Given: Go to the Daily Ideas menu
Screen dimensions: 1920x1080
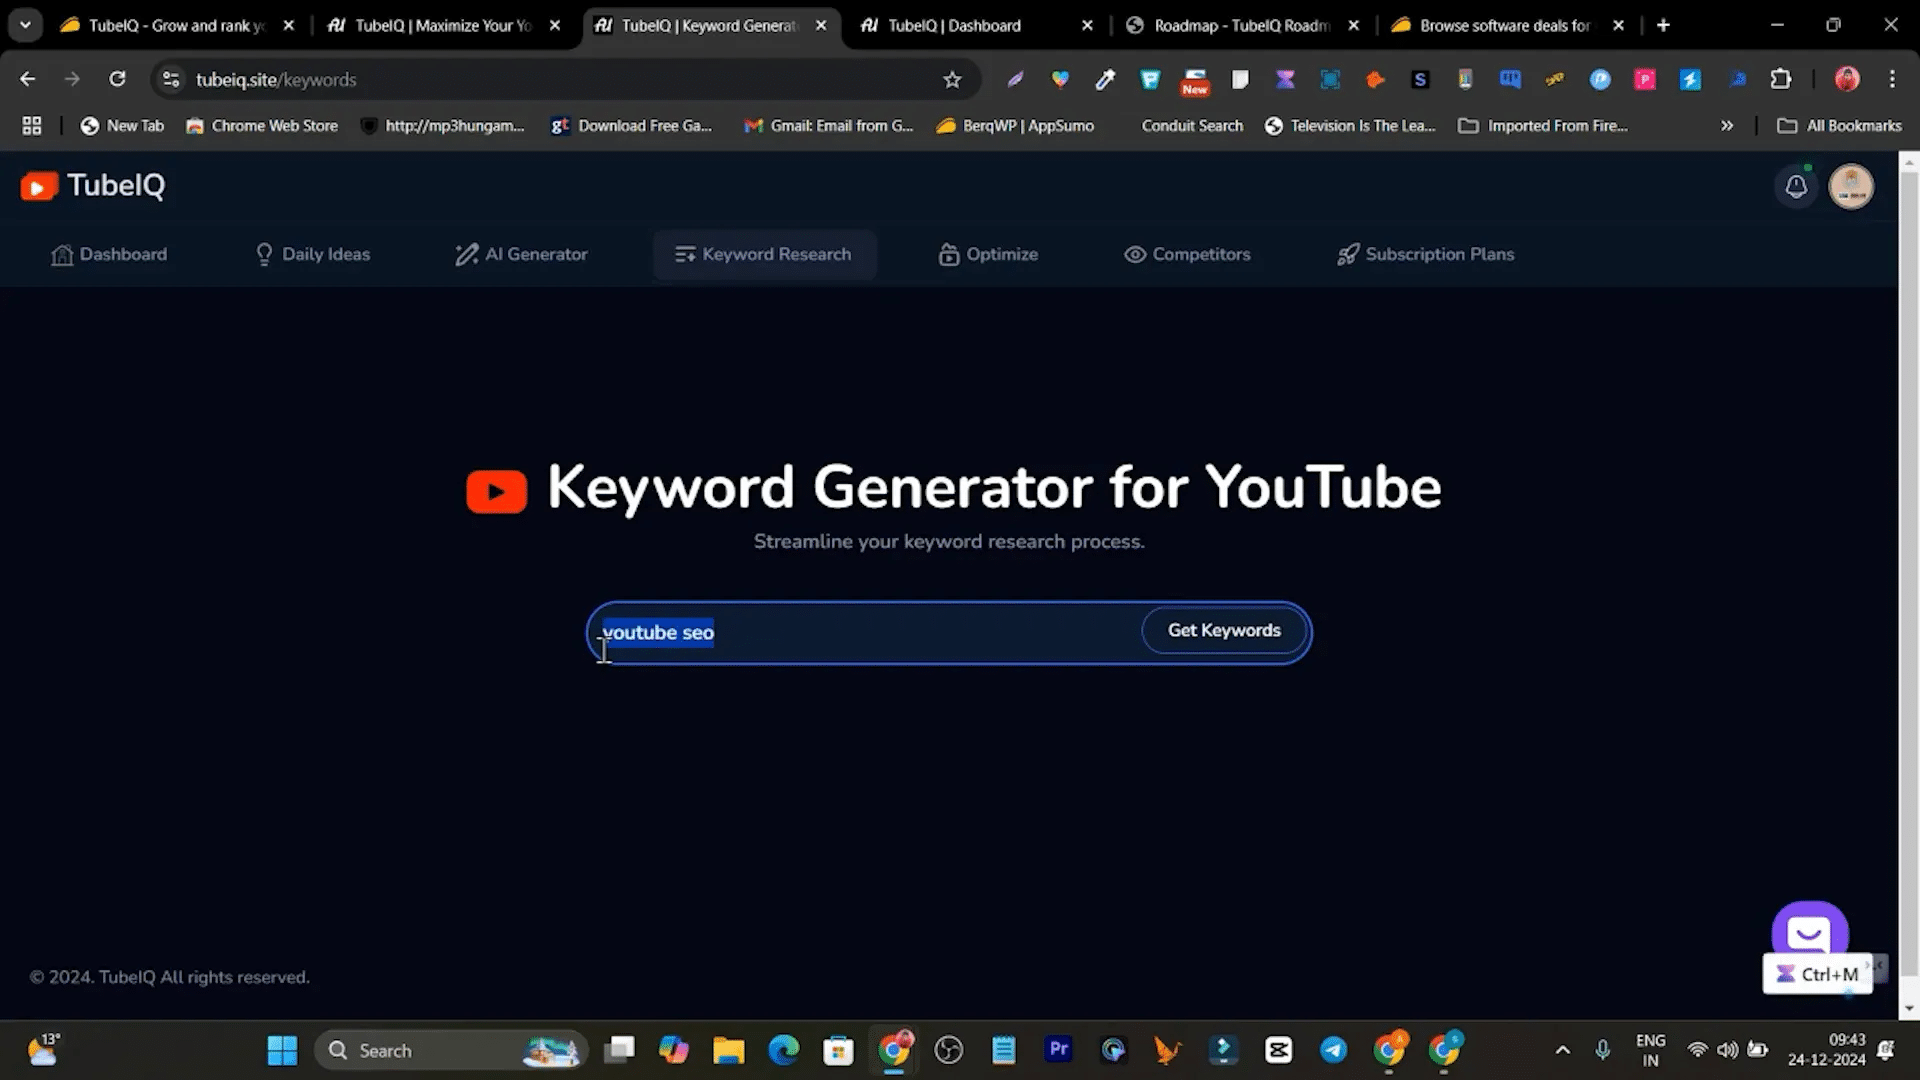Looking at the screenshot, I should [x=312, y=254].
